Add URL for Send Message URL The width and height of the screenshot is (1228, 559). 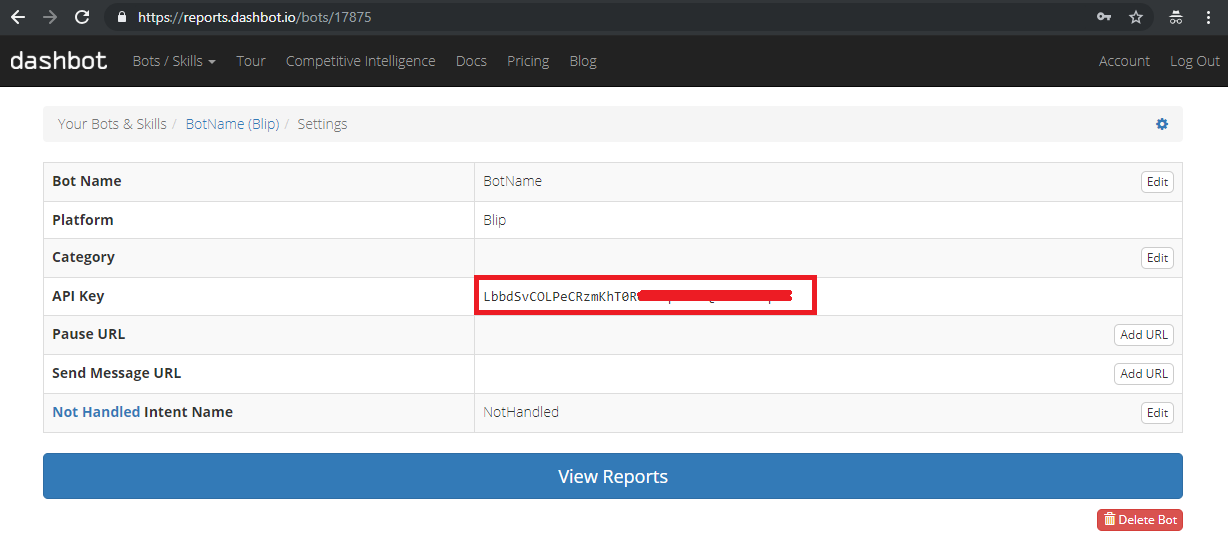click(1144, 374)
